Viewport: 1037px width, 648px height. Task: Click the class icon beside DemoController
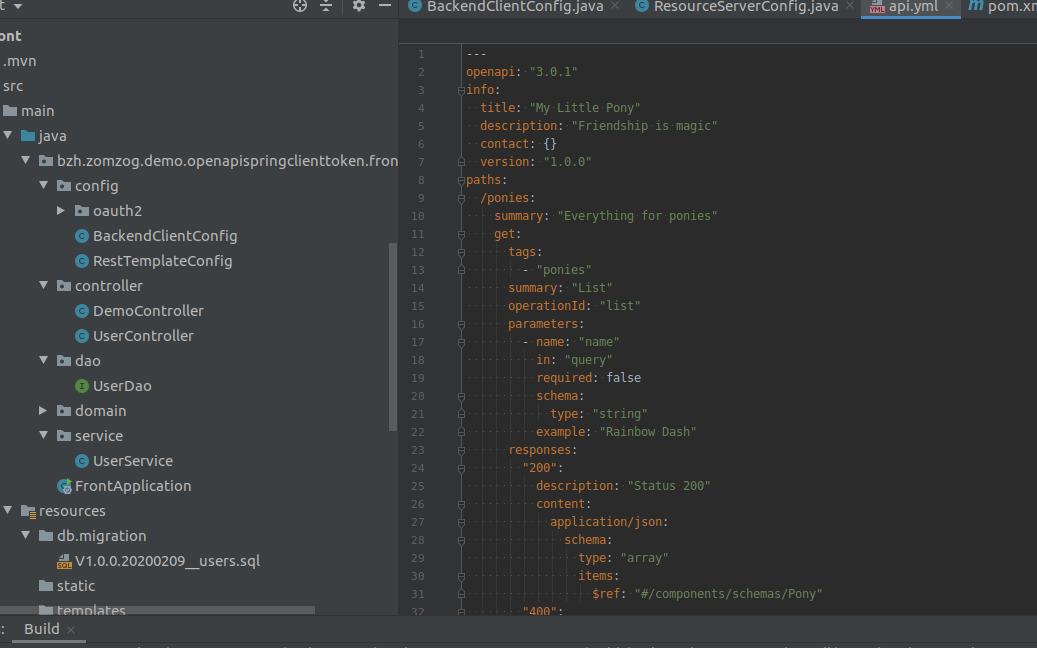pyautogui.click(x=82, y=310)
